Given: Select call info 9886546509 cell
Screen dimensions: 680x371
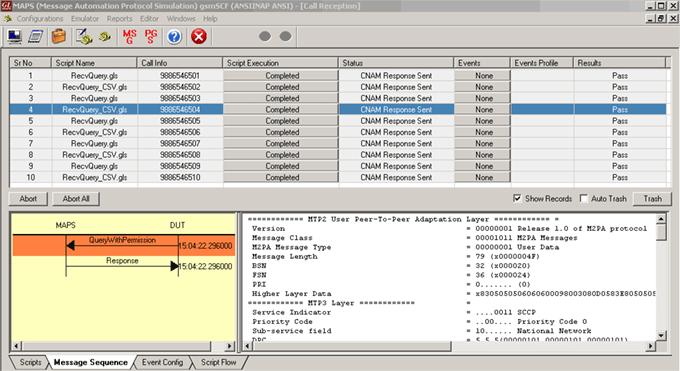Looking at the screenshot, I should (180, 166).
